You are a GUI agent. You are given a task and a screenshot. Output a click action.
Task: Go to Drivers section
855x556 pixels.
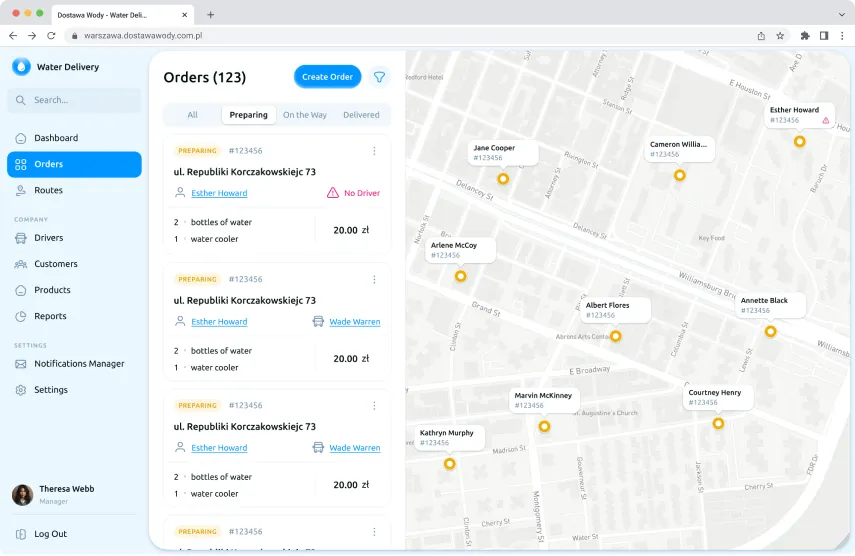click(x=48, y=238)
